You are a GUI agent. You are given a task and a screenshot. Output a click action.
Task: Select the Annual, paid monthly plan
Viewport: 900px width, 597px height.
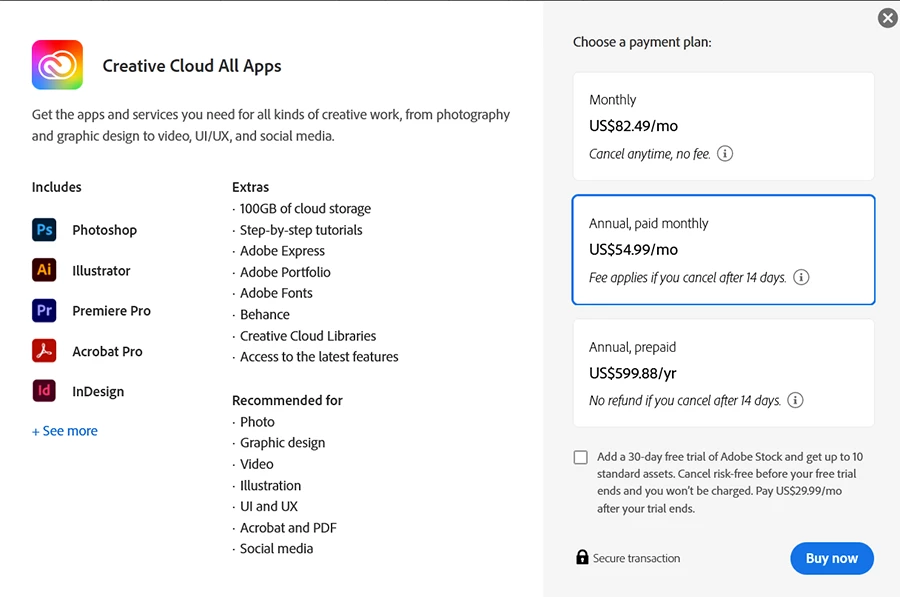723,249
